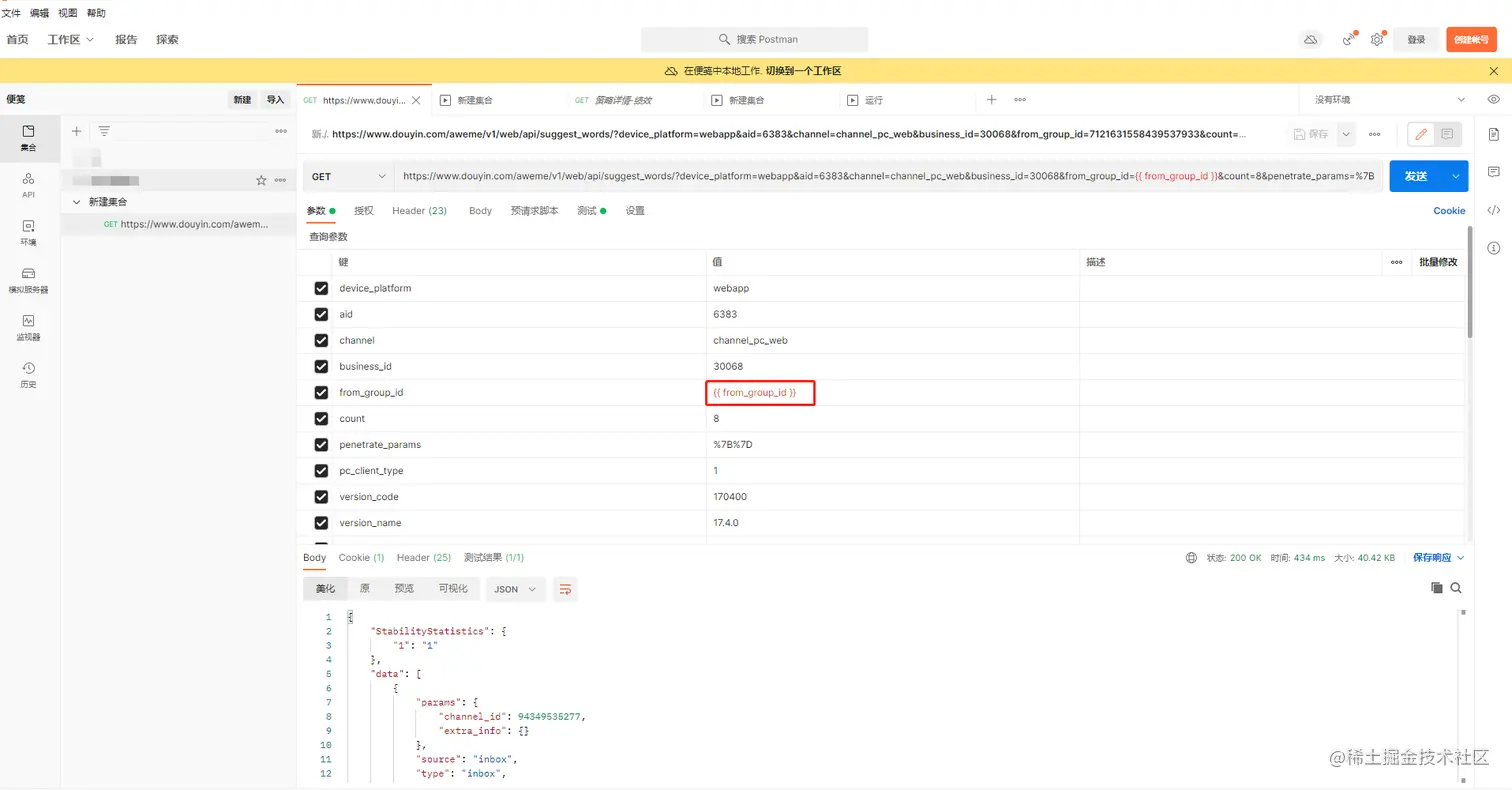Switch to the response Cookie (1) tab
This screenshot has height=790, width=1512.
point(361,557)
